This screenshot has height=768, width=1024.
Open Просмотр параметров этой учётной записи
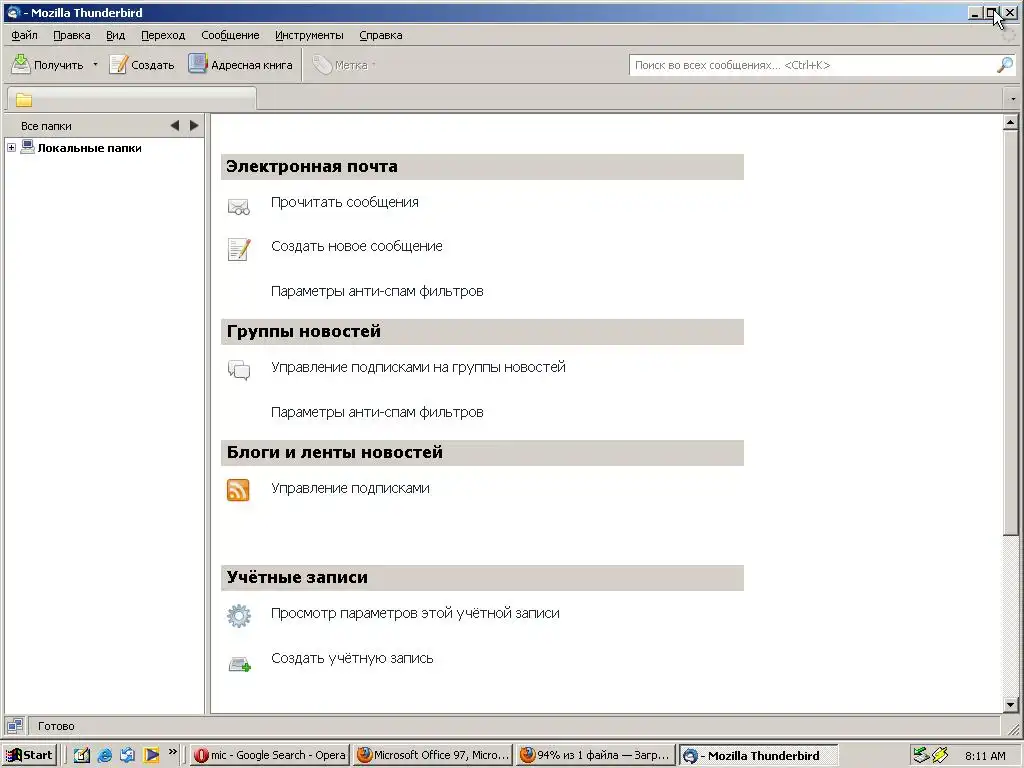point(415,613)
